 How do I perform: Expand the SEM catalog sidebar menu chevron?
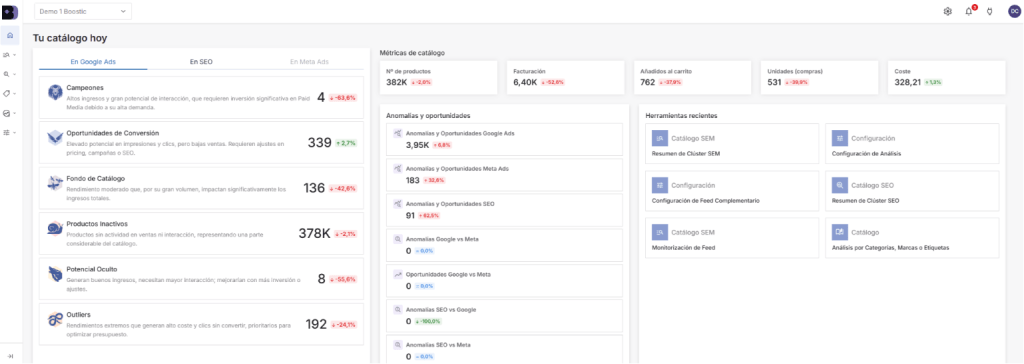pyautogui.click(x=14, y=56)
